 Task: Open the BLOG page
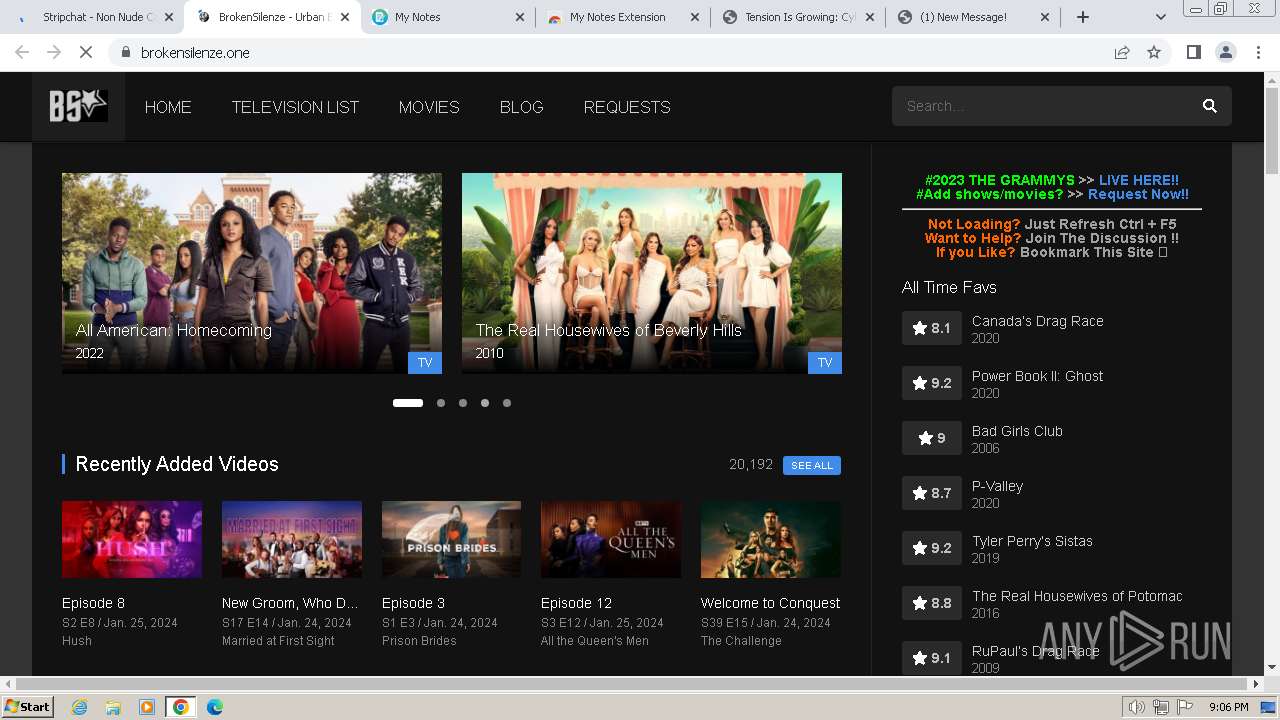pyautogui.click(x=521, y=107)
